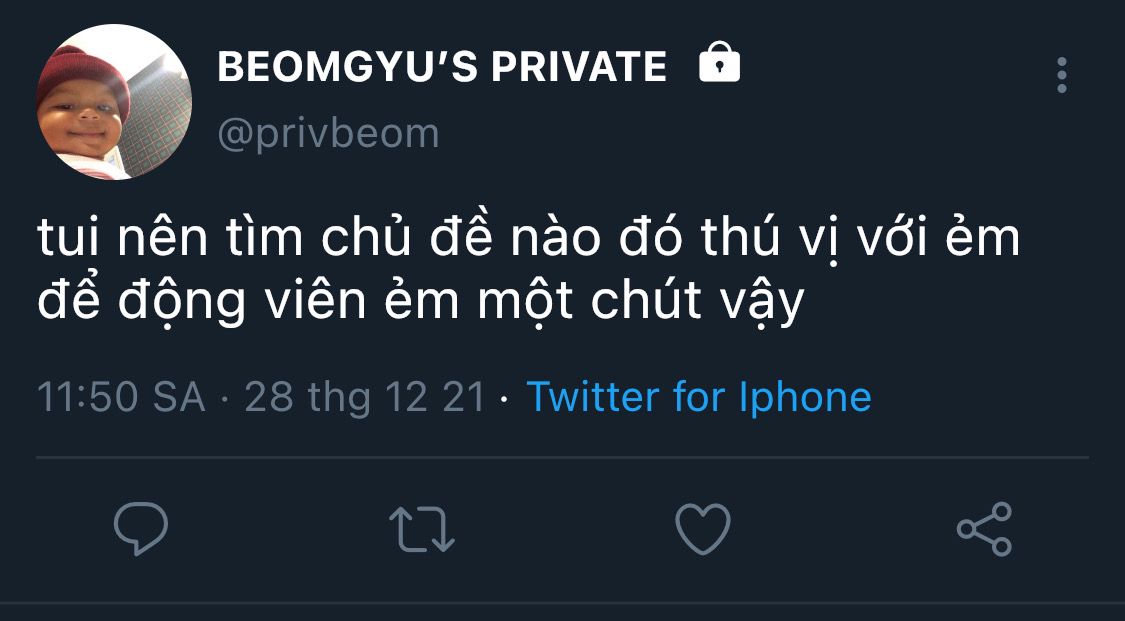The width and height of the screenshot is (1125, 621).
Task: Open the share icon for this tweet
Action: pyautogui.click(x=984, y=529)
